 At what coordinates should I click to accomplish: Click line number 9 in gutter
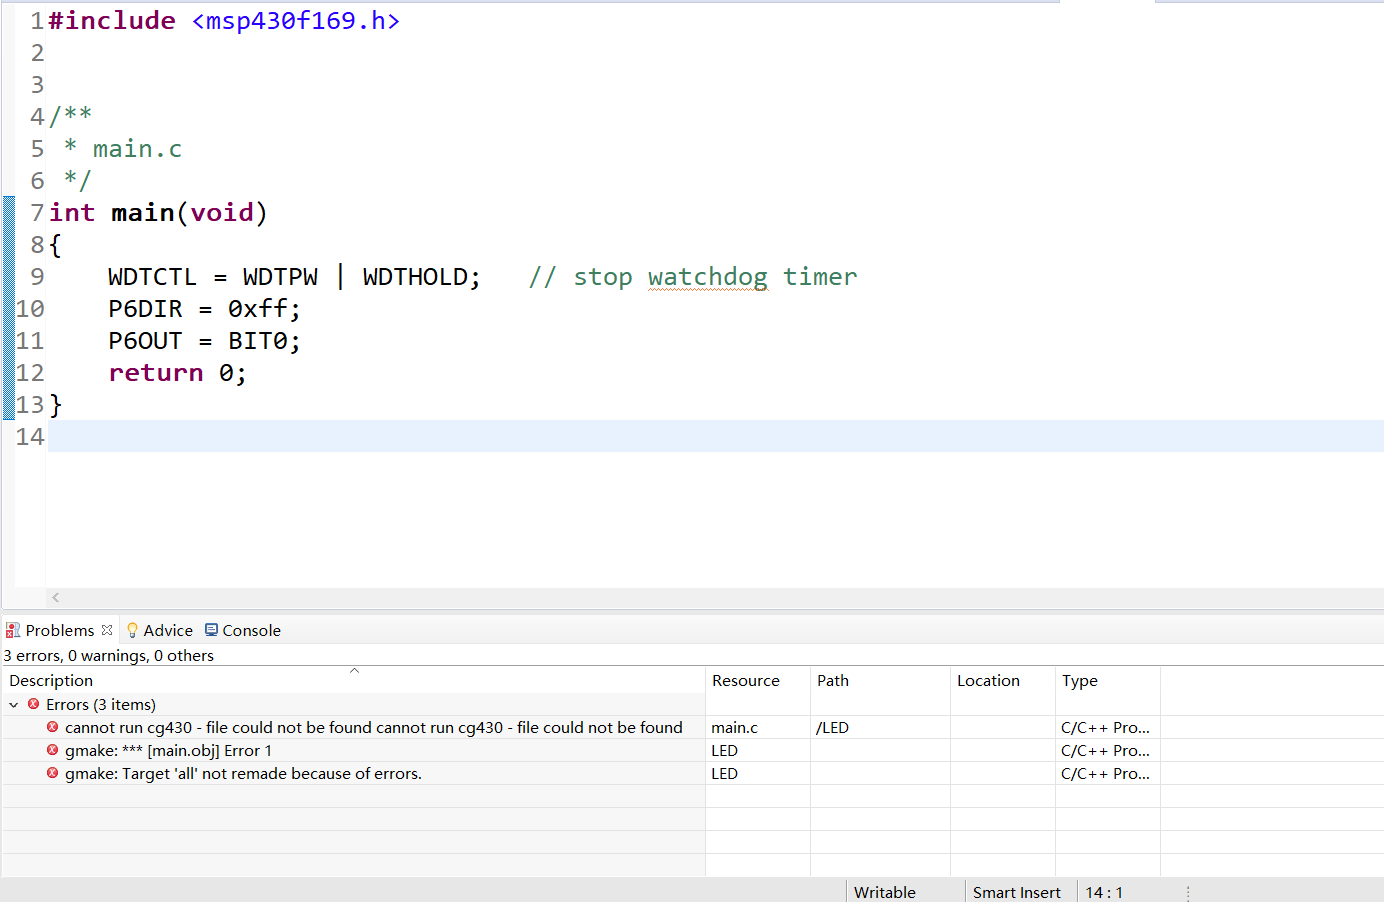(37, 277)
